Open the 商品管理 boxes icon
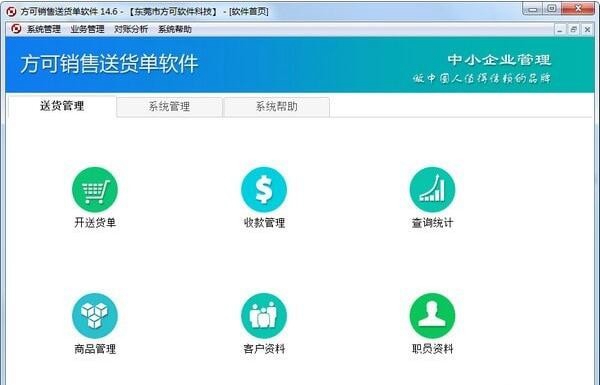This screenshot has height=385, width=600. [x=95, y=316]
